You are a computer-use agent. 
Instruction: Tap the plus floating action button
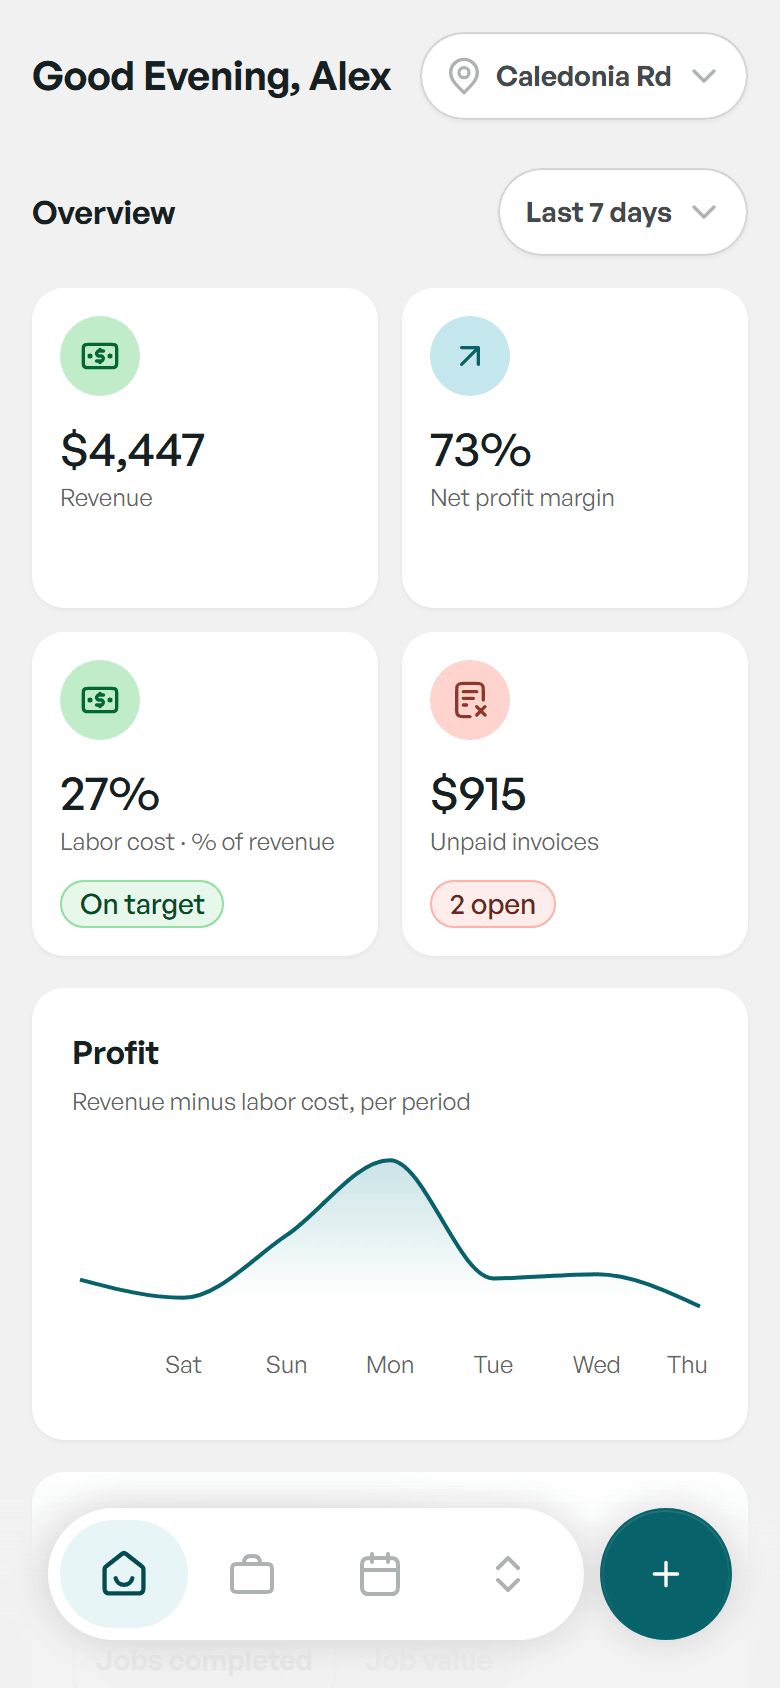coord(666,1574)
